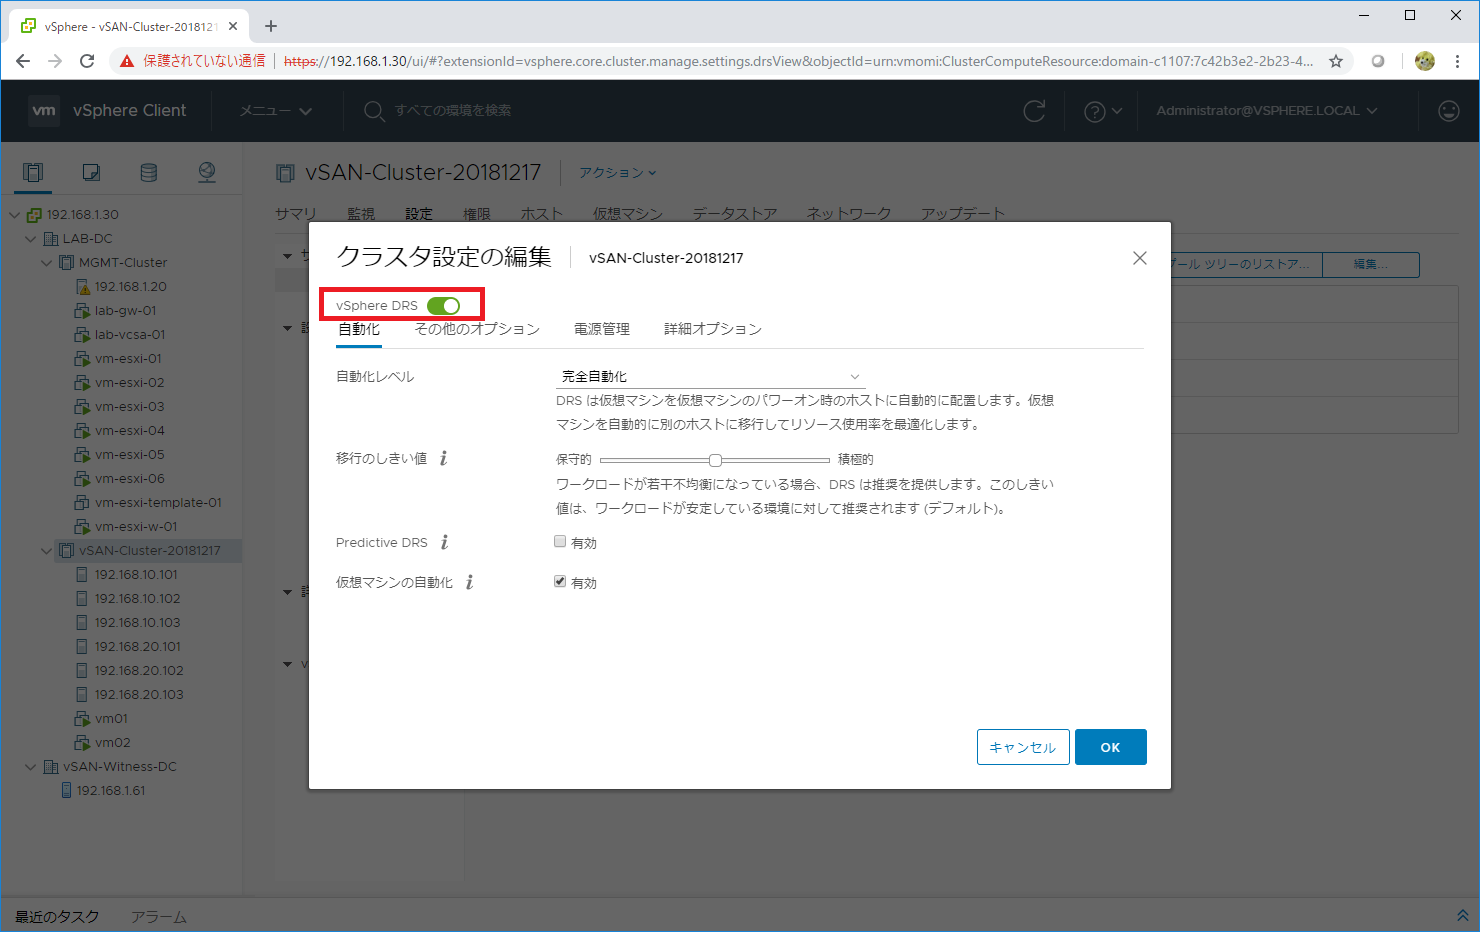Open the アラーム panel tab
Viewport: 1480px width, 932px height.
point(159,917)
